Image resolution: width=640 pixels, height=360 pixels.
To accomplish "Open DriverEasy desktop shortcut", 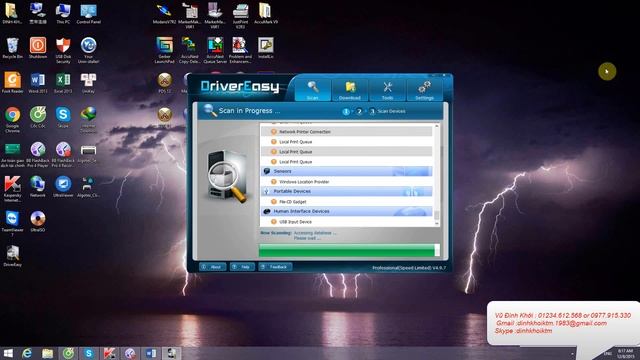I will click(x=13, y=256).
